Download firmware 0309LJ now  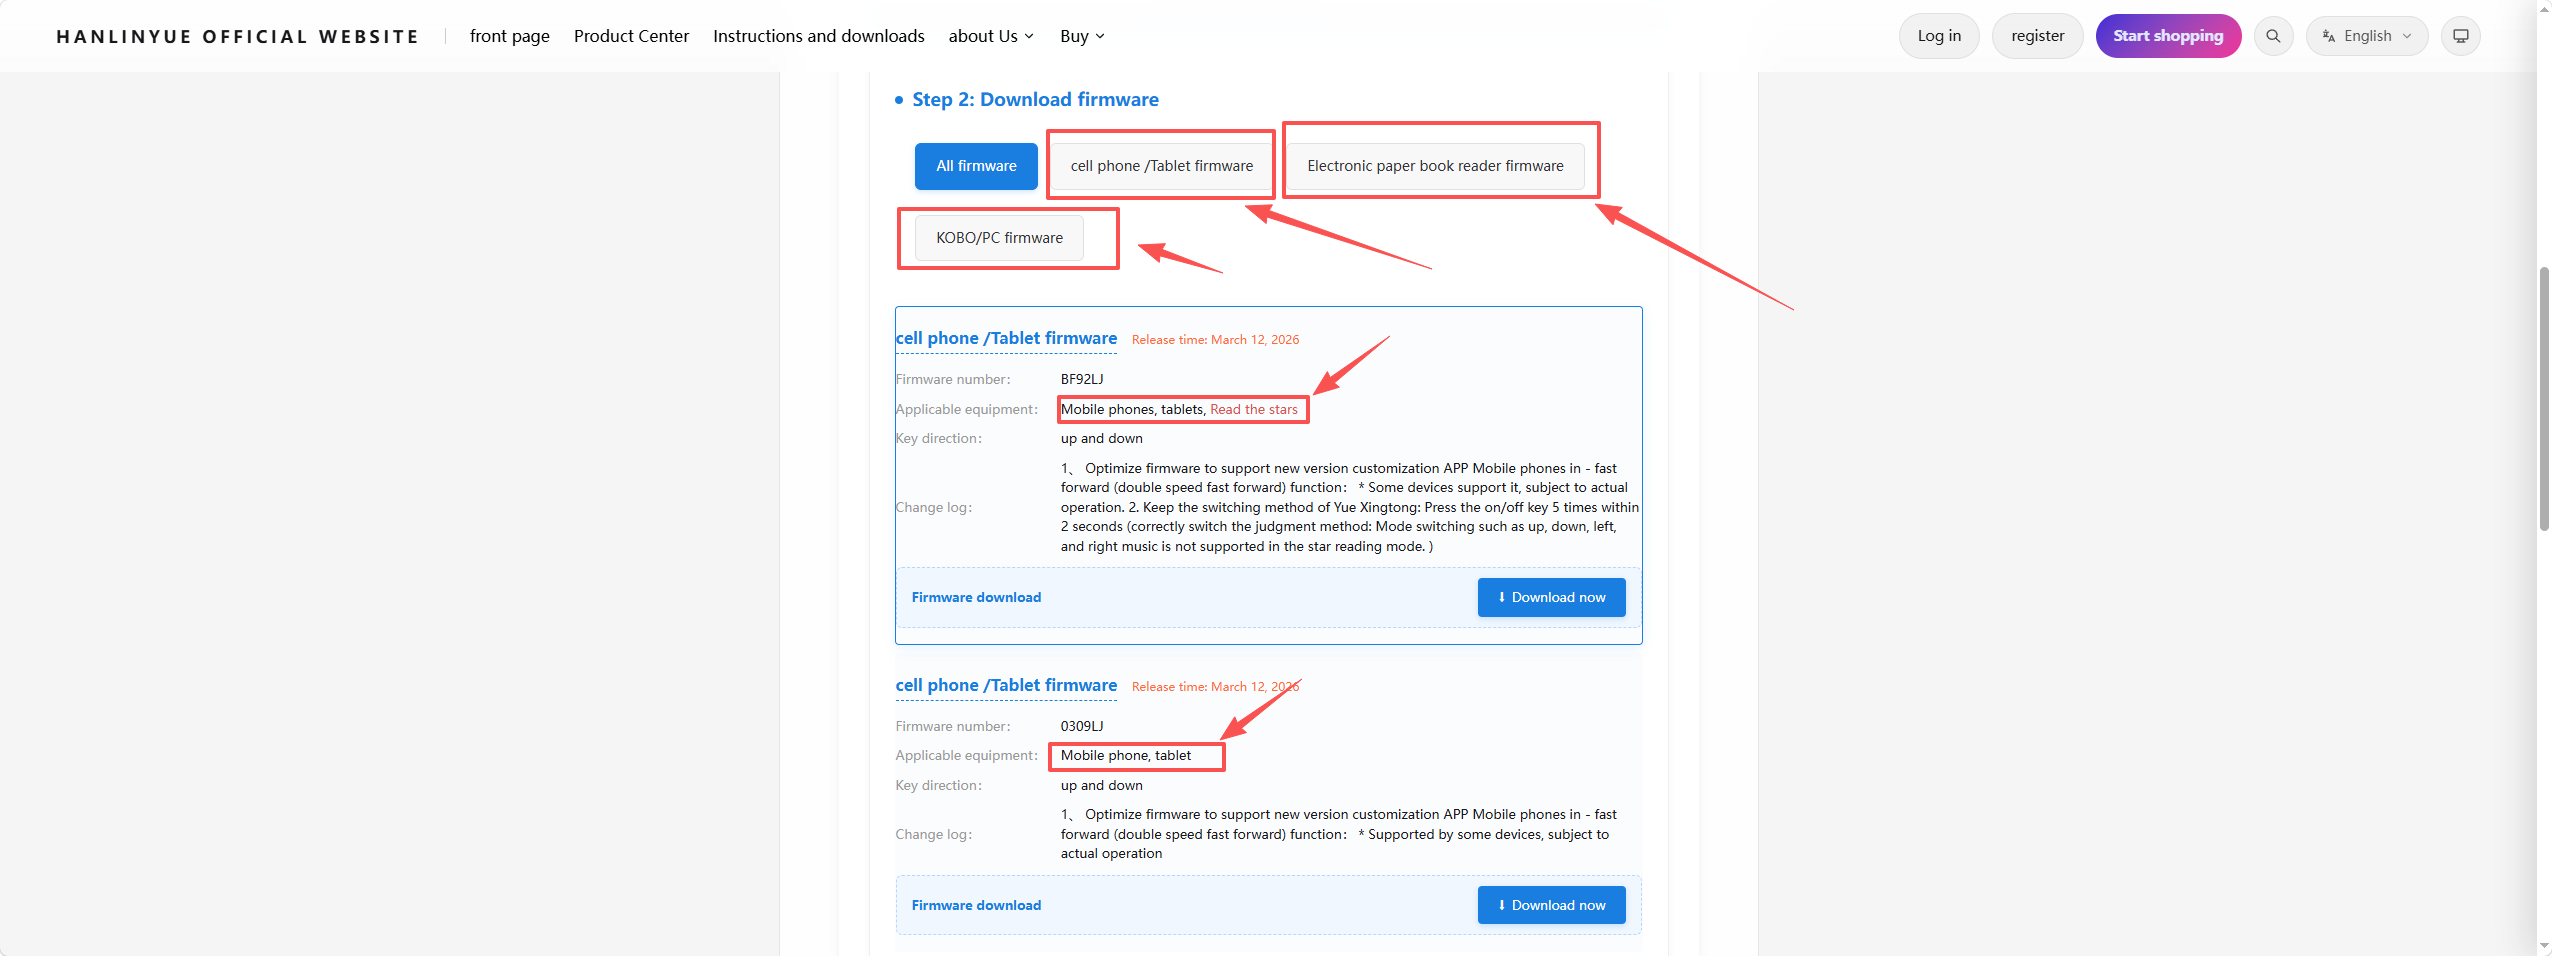(x=1551, y=905)
